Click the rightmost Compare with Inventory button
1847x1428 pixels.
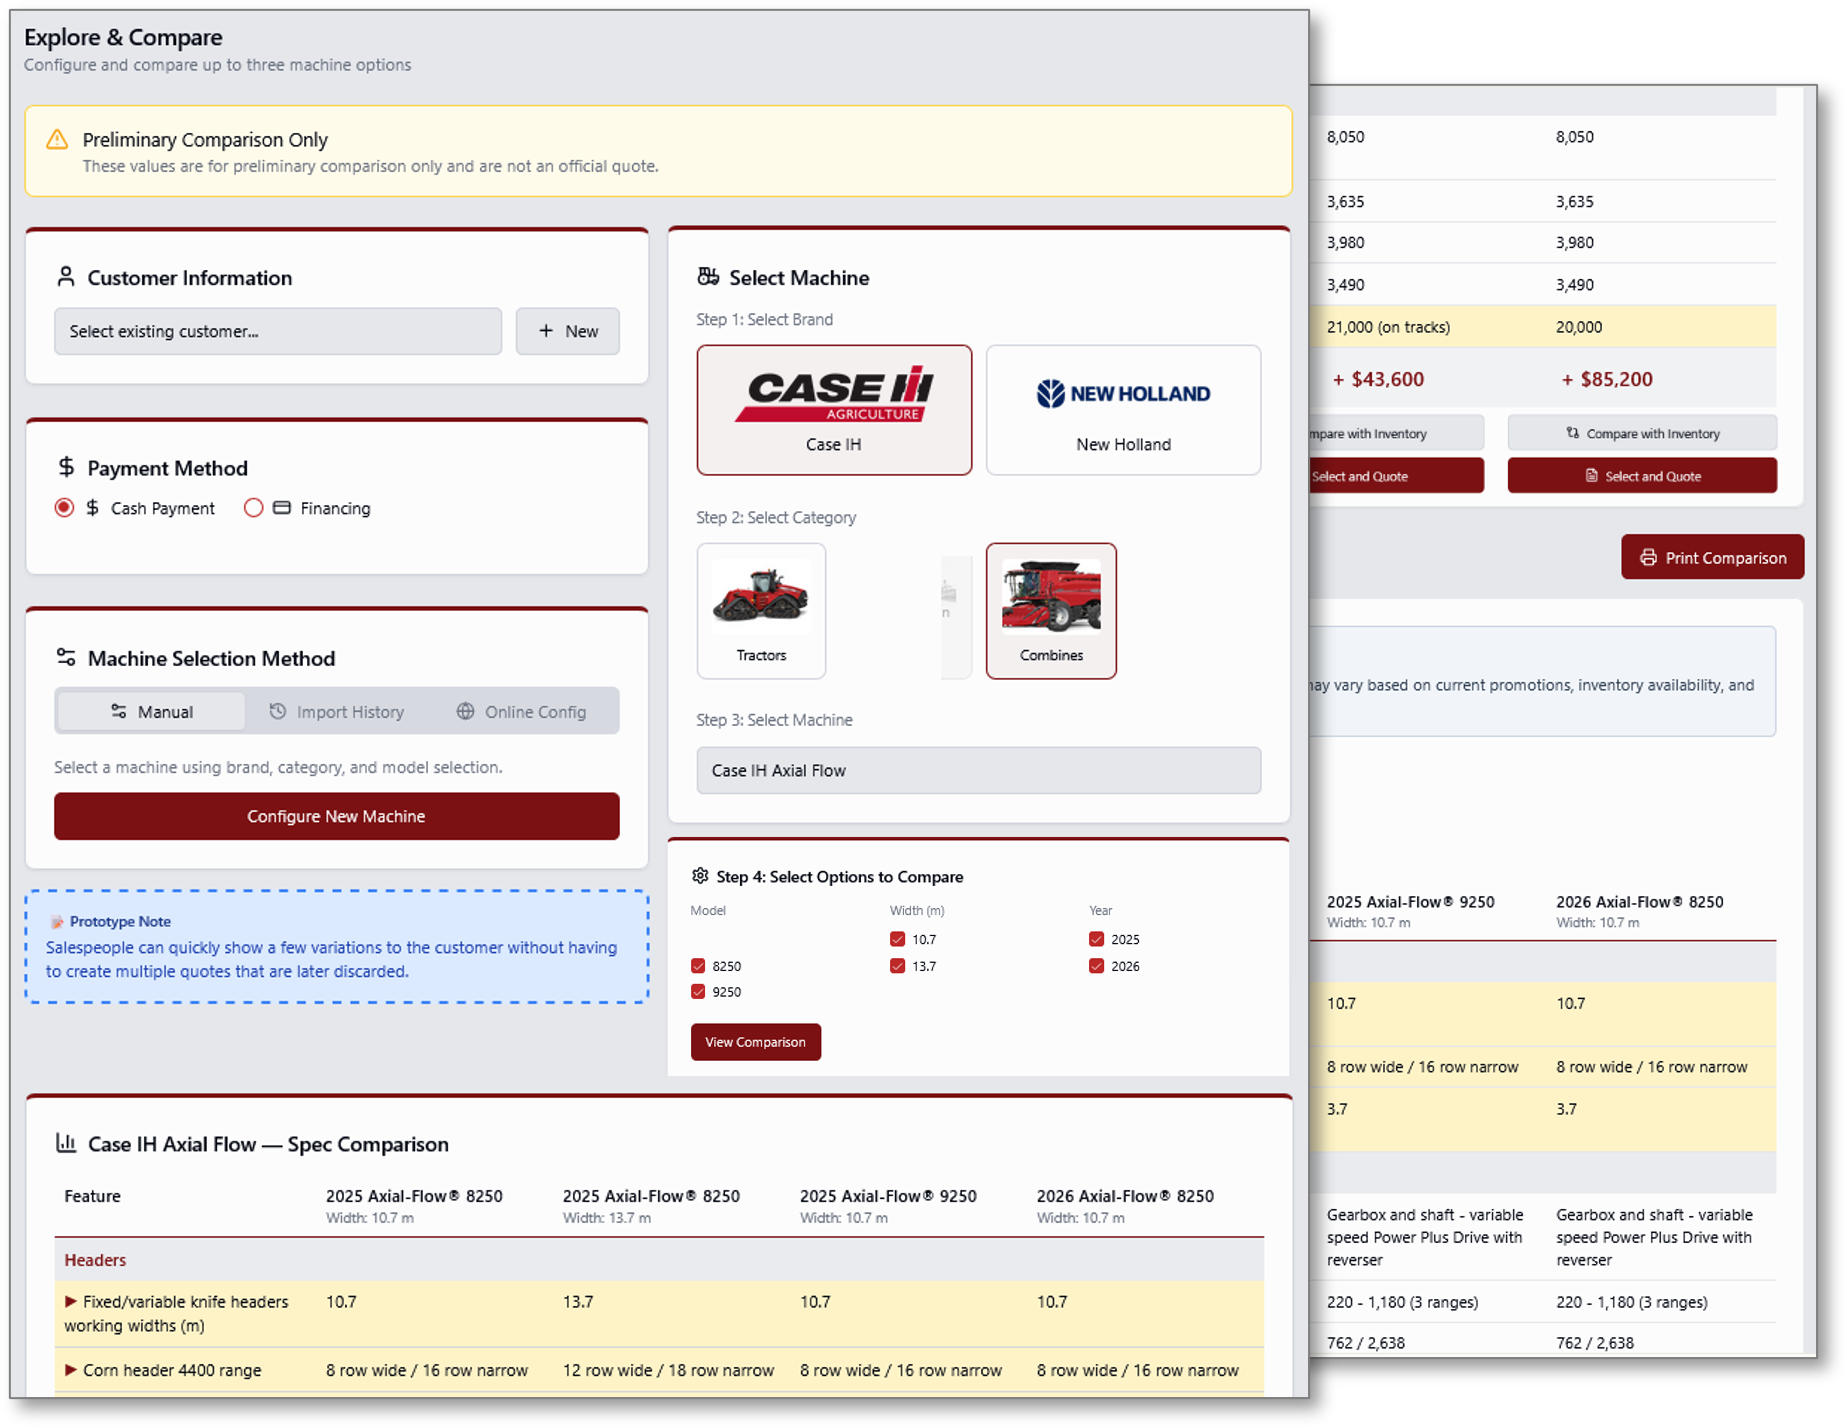[x=1642, y=433]
